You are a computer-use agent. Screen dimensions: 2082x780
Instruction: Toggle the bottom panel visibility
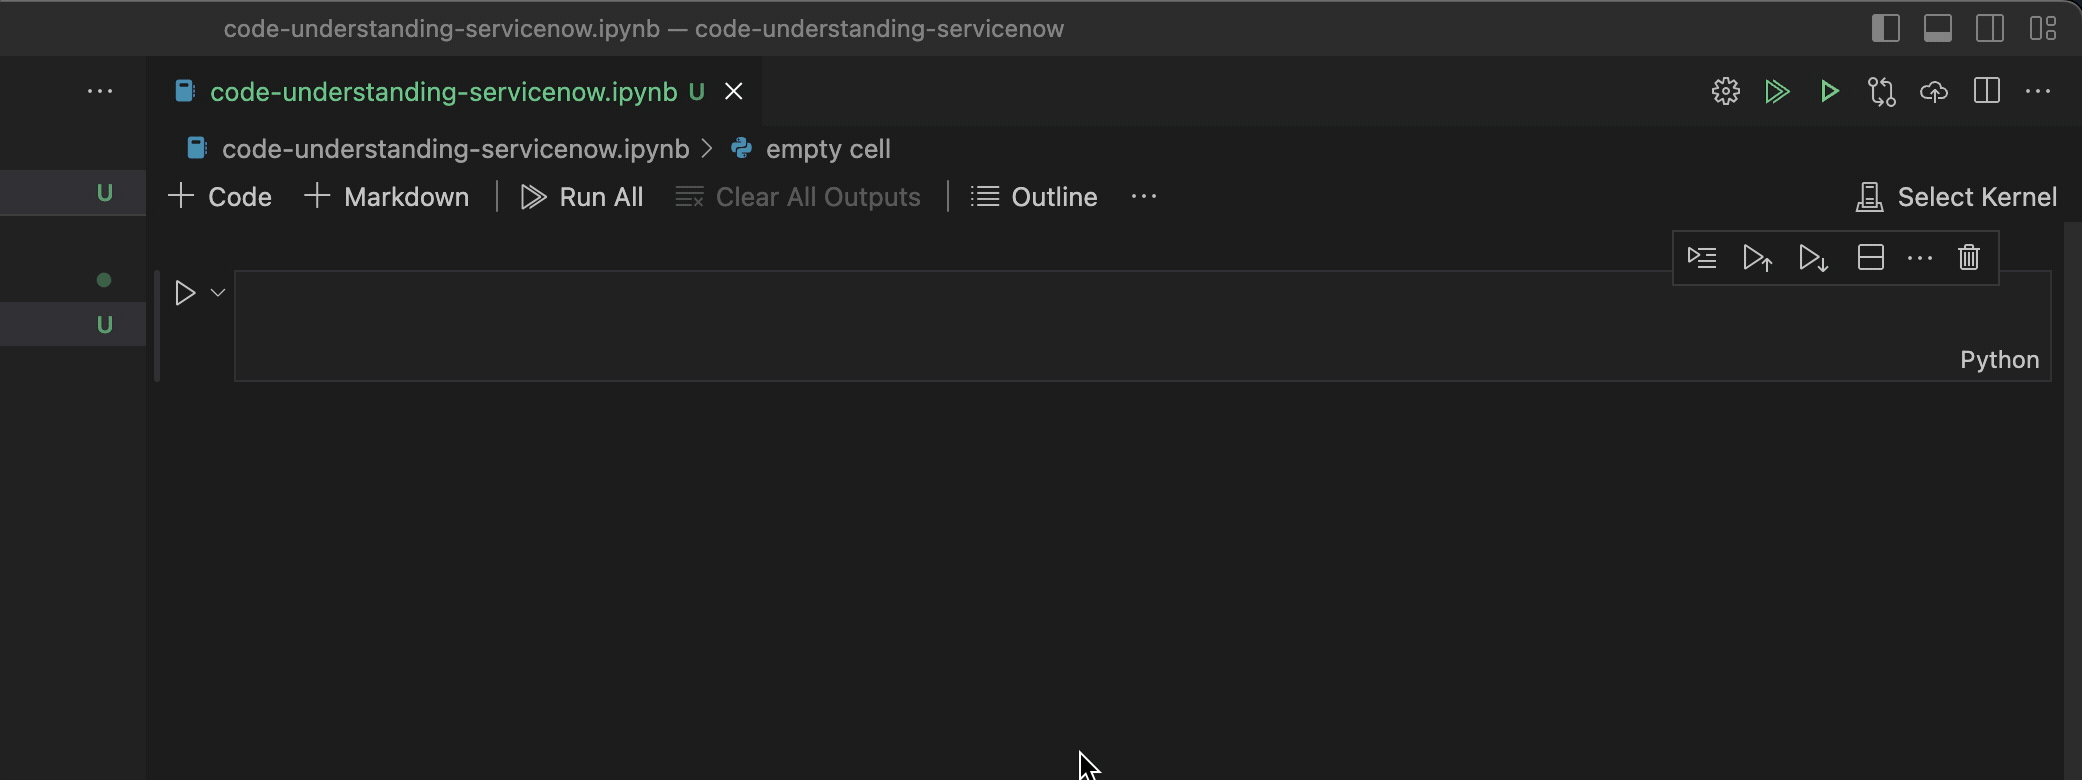point(1937,28)
